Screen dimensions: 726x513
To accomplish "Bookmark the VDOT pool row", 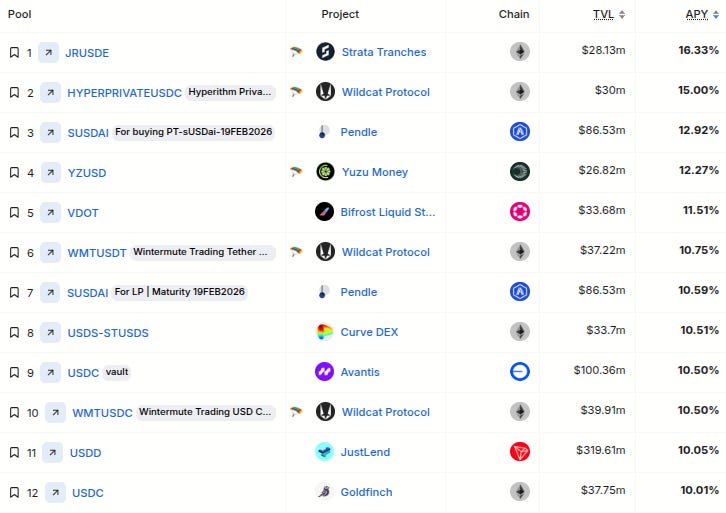I will [14, 213].
